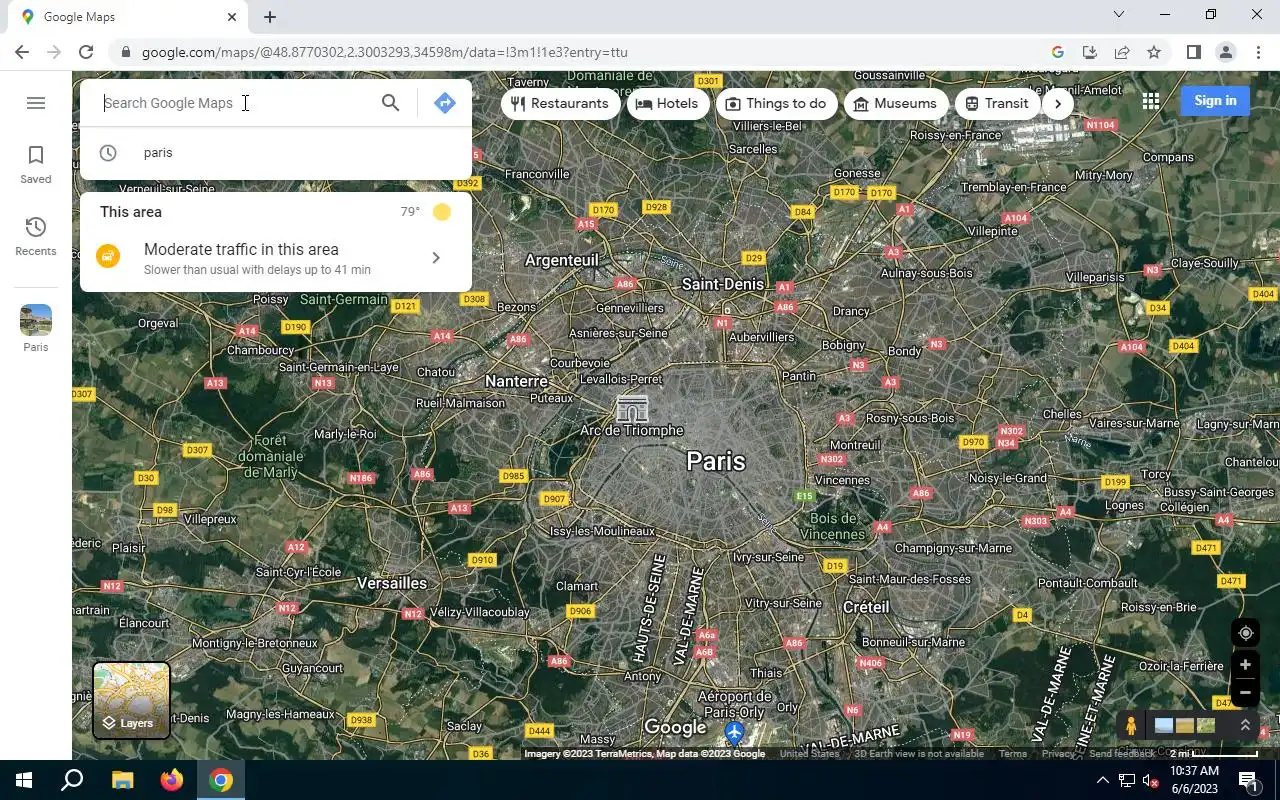Click the sunny weather icon
The width and height of the screenshot is (1280, 800).
[x=442, y=212]
